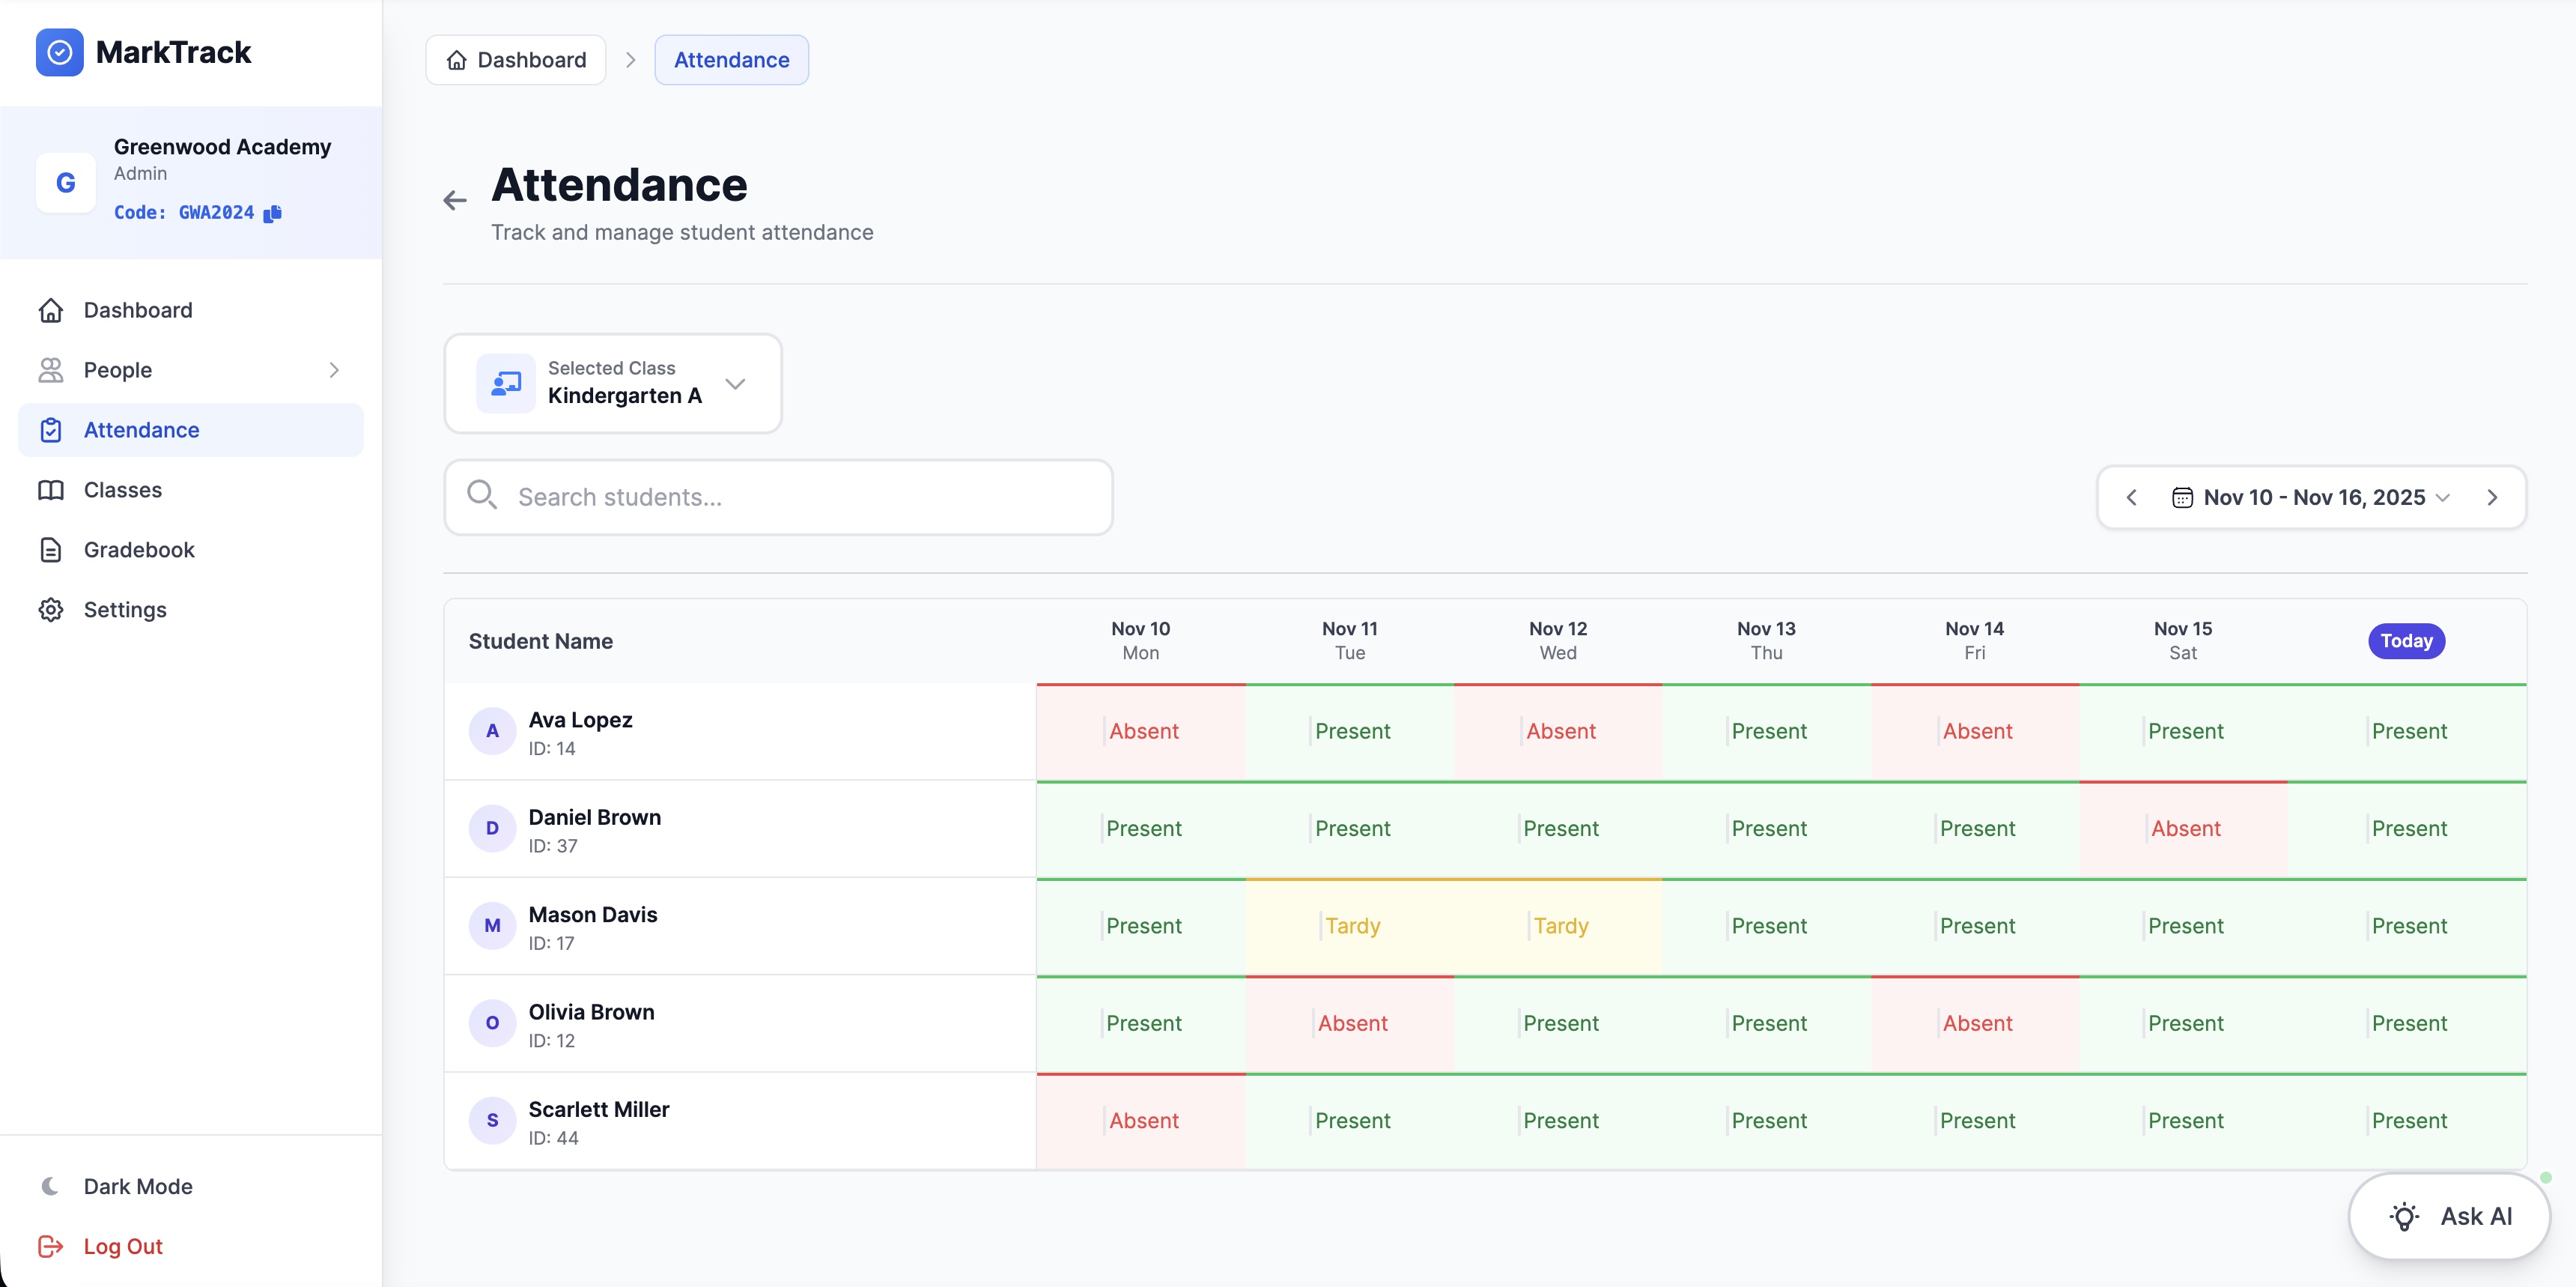Click the MarkTrack logo icon

click(x=59, y=52)
